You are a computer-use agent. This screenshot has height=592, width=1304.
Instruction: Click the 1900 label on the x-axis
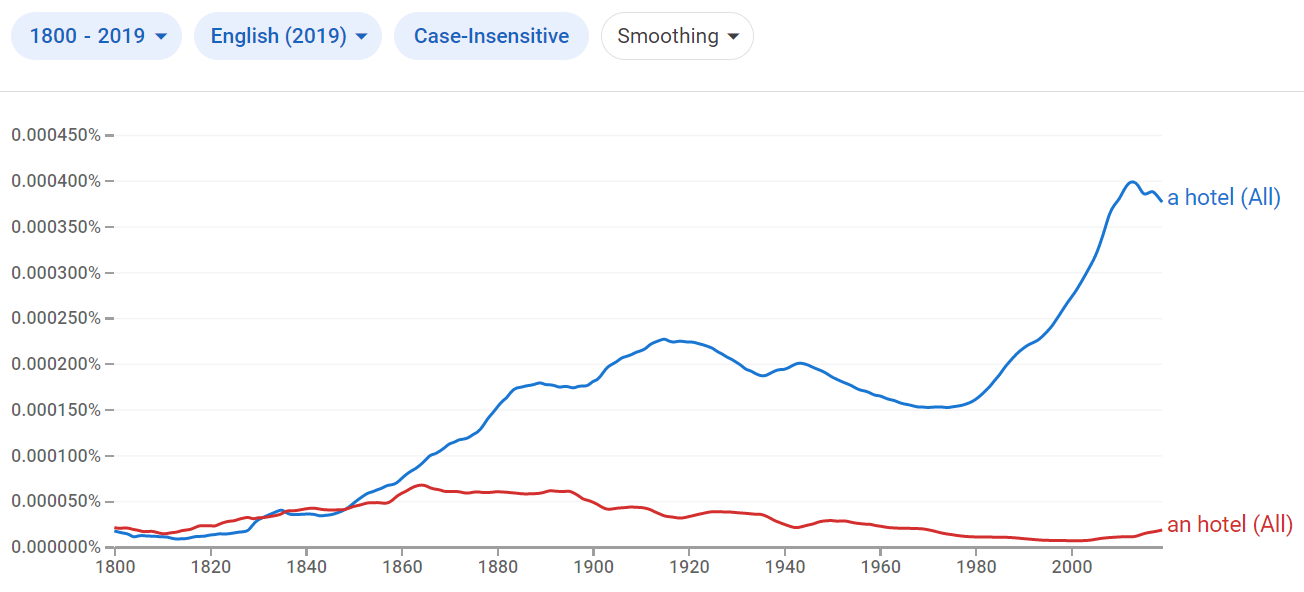coord(594,566)
